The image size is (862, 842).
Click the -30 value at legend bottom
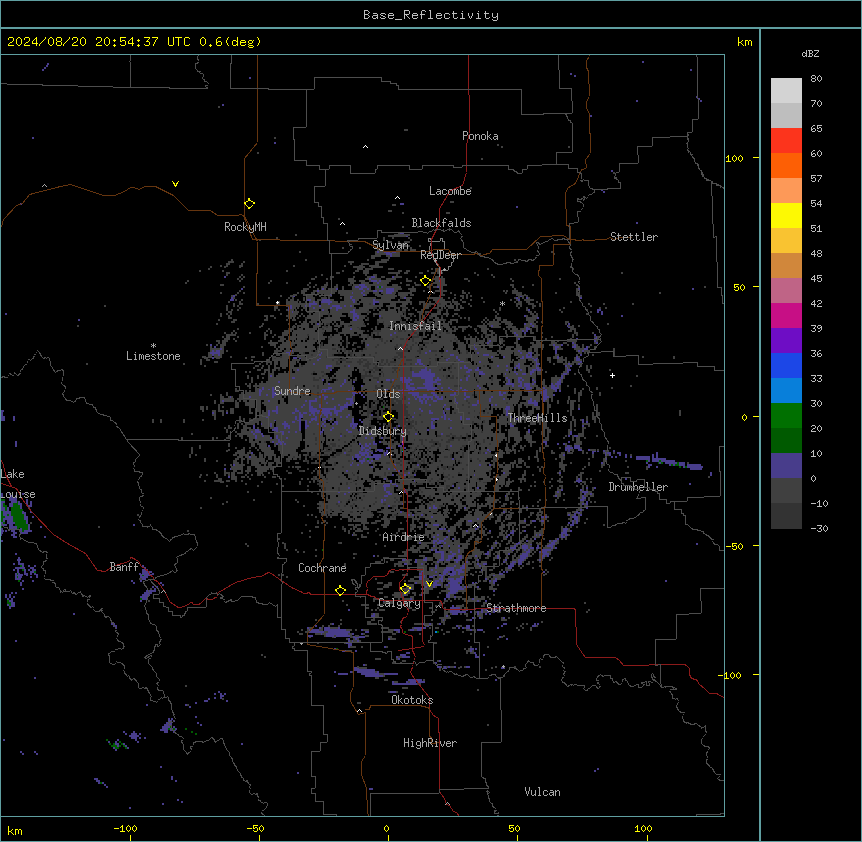(x=819, y=528)
